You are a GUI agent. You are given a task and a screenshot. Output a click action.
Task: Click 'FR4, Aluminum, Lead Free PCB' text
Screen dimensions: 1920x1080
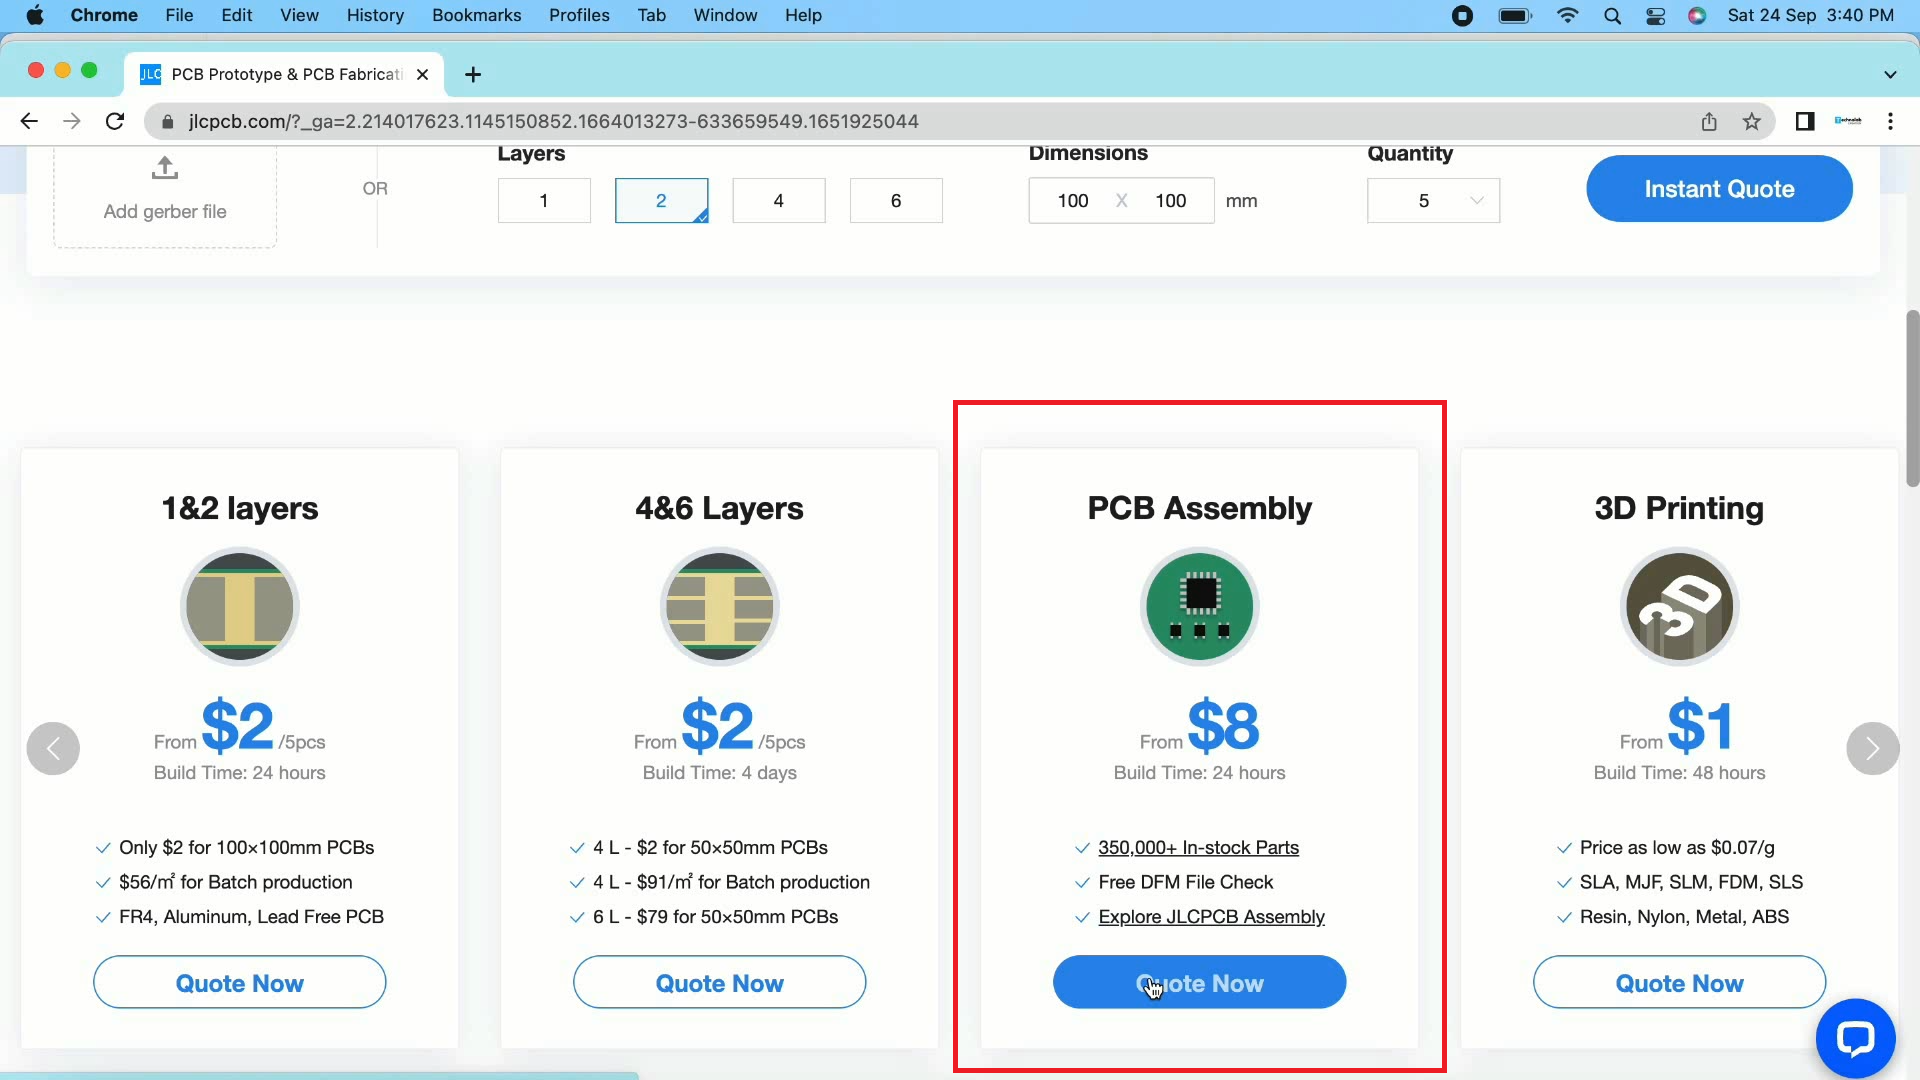pyautogui.click(x=251, y=916)
